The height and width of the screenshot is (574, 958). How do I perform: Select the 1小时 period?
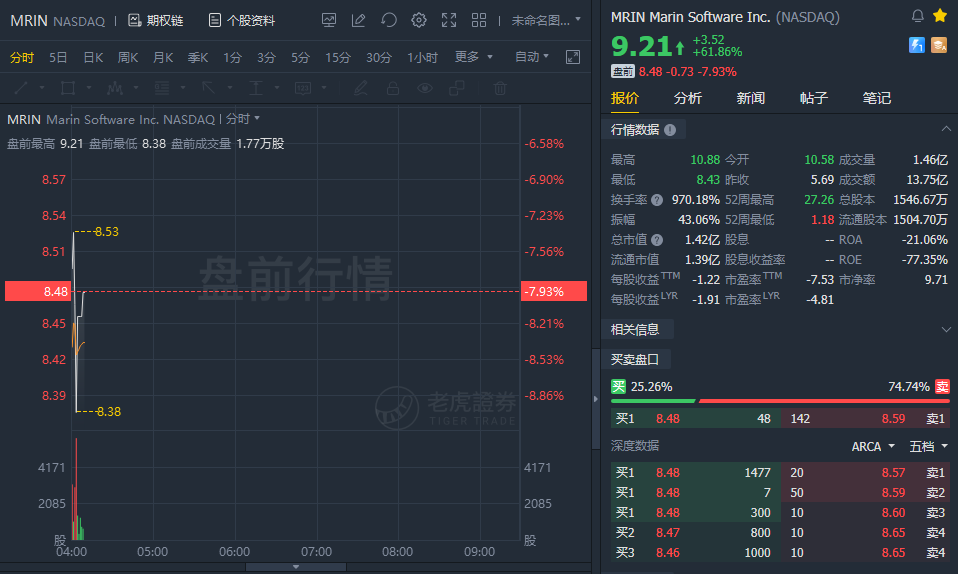pos(422,57)
